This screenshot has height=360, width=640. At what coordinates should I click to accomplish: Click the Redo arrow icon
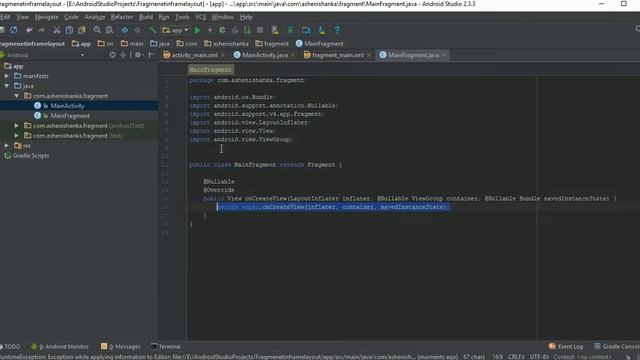[41, 30]
